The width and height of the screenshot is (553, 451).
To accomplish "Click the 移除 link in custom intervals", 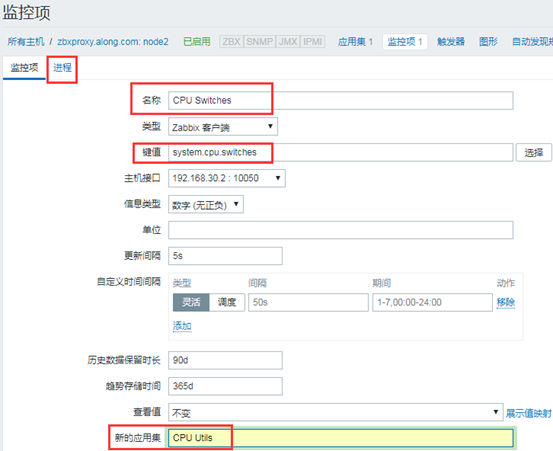I will coord(506,302).
